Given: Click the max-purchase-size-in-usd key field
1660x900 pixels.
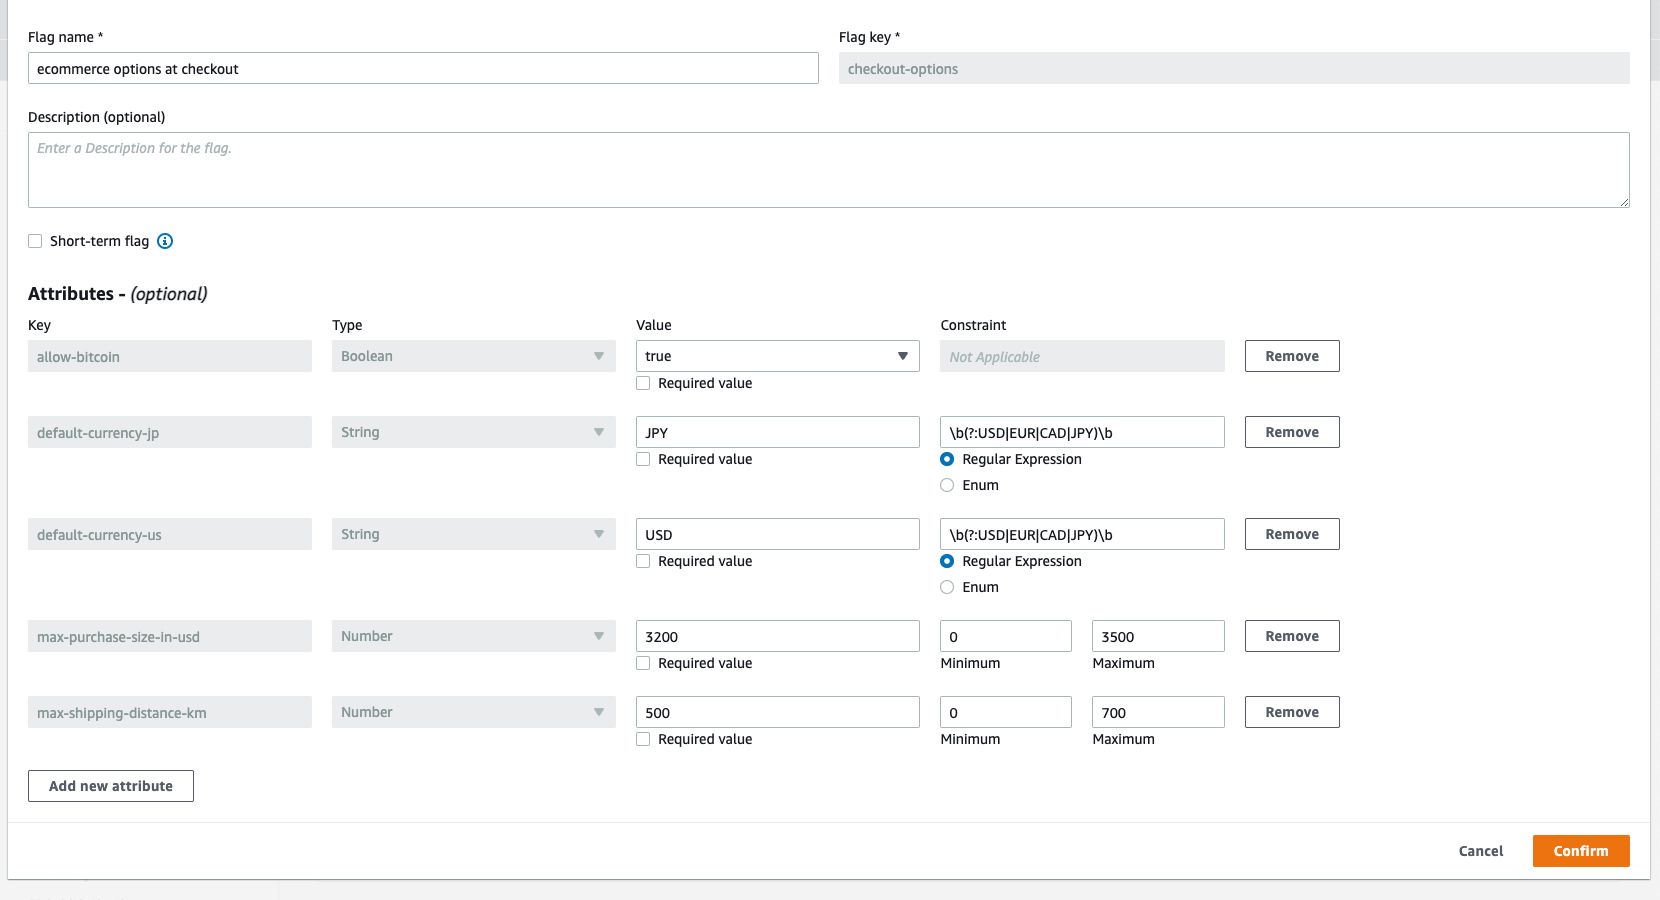Looking at the screenshot, I should click(x=170, y=636).
